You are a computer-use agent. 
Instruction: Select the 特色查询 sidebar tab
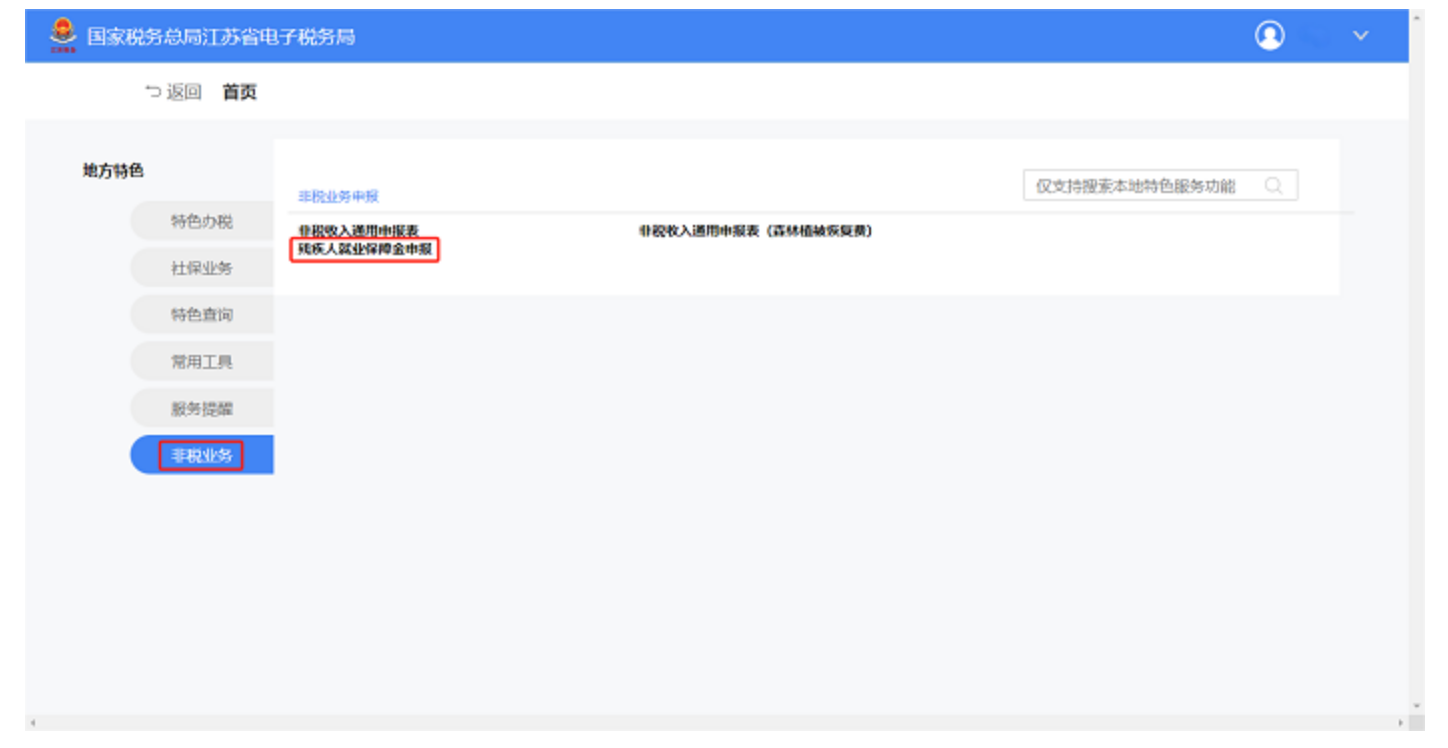[x=202, y=315]
